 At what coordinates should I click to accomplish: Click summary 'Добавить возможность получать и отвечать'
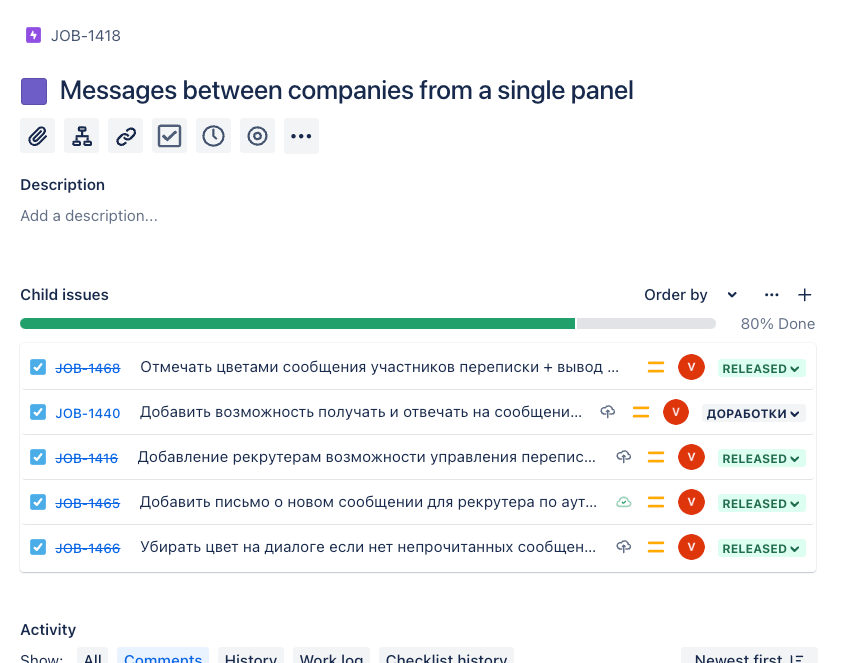pos(361,412)
